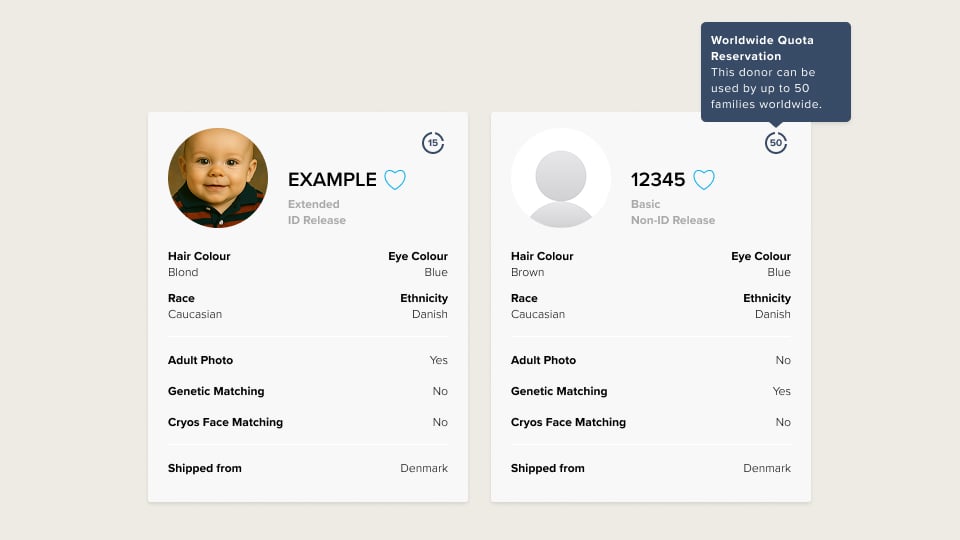Click 'Eye Colour' label on 12345 card
This screenshot has height=540, width=960.
[760, 256]
